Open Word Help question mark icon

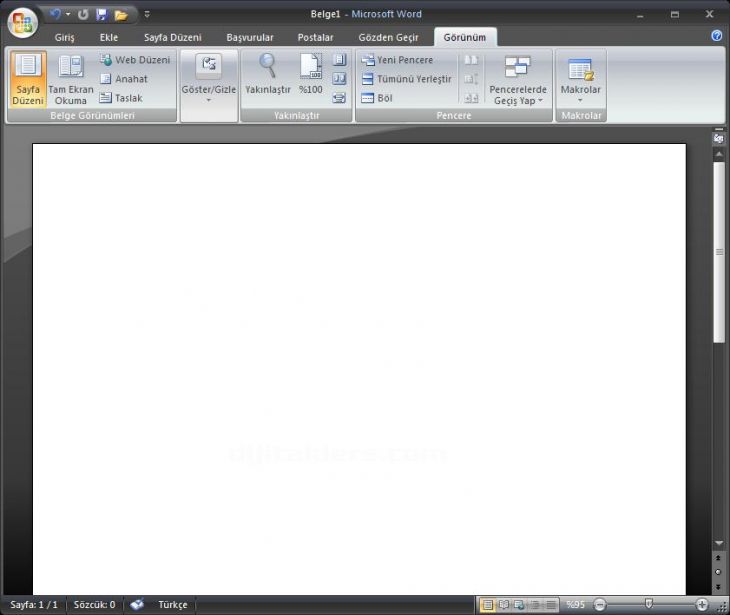tap(717, 35)
